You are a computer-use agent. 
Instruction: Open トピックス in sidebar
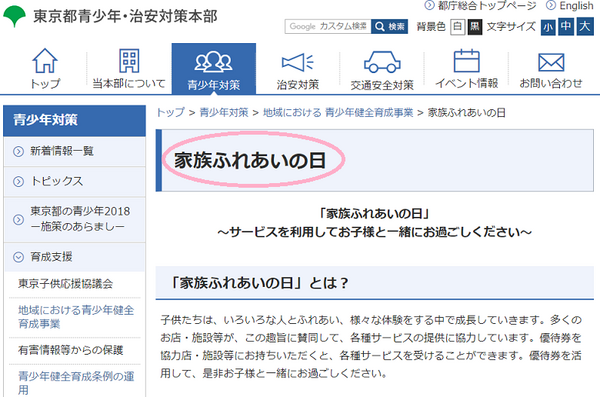pos(57,181)
